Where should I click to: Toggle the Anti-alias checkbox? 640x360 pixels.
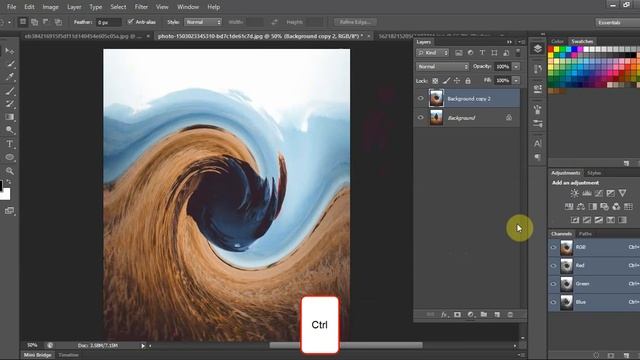(131, 22)
